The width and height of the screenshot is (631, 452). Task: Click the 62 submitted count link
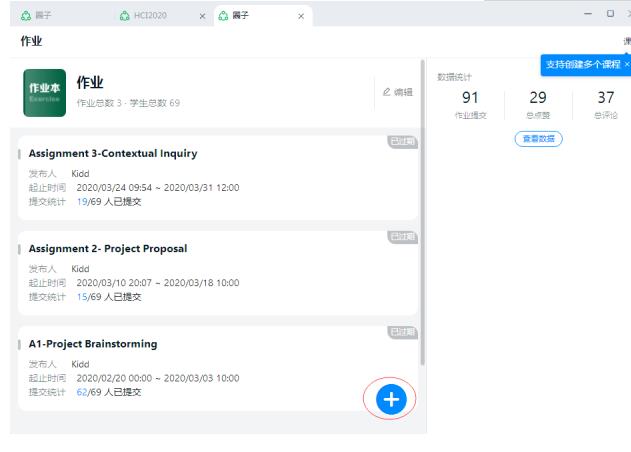pyautogui.click(x=82, y=391)
